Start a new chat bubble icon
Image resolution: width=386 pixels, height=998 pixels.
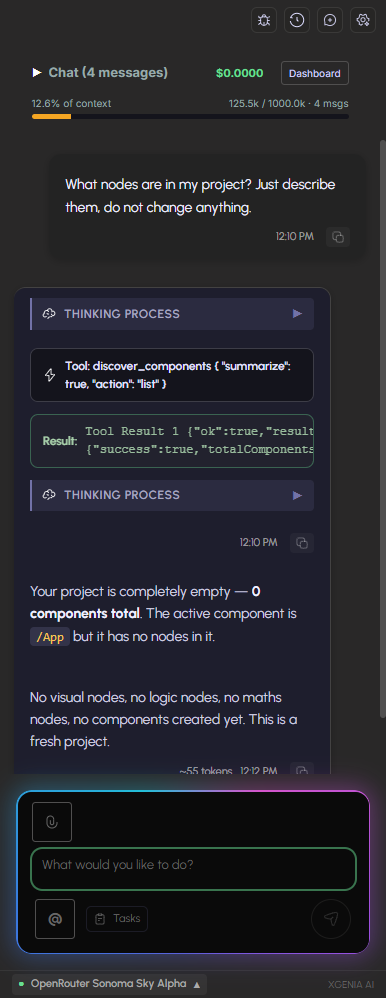(x=330, y=20)
